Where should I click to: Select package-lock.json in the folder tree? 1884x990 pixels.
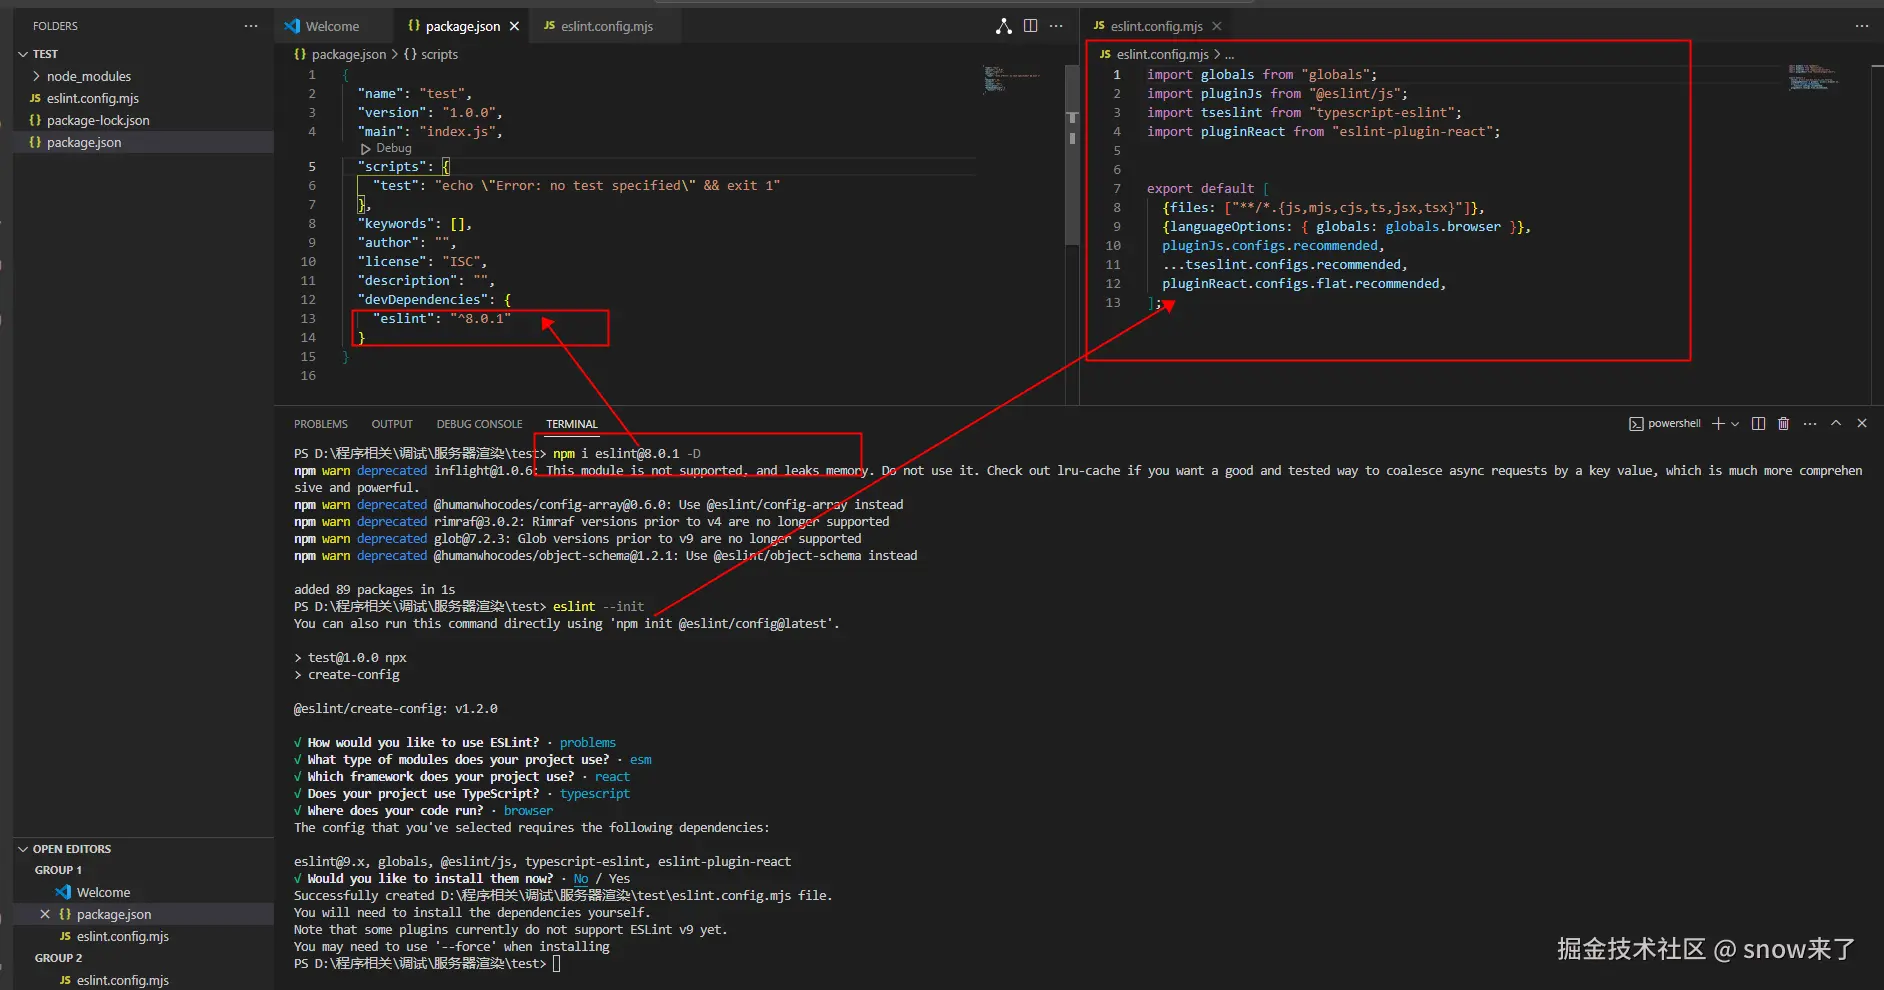click(x=98, y=120)
